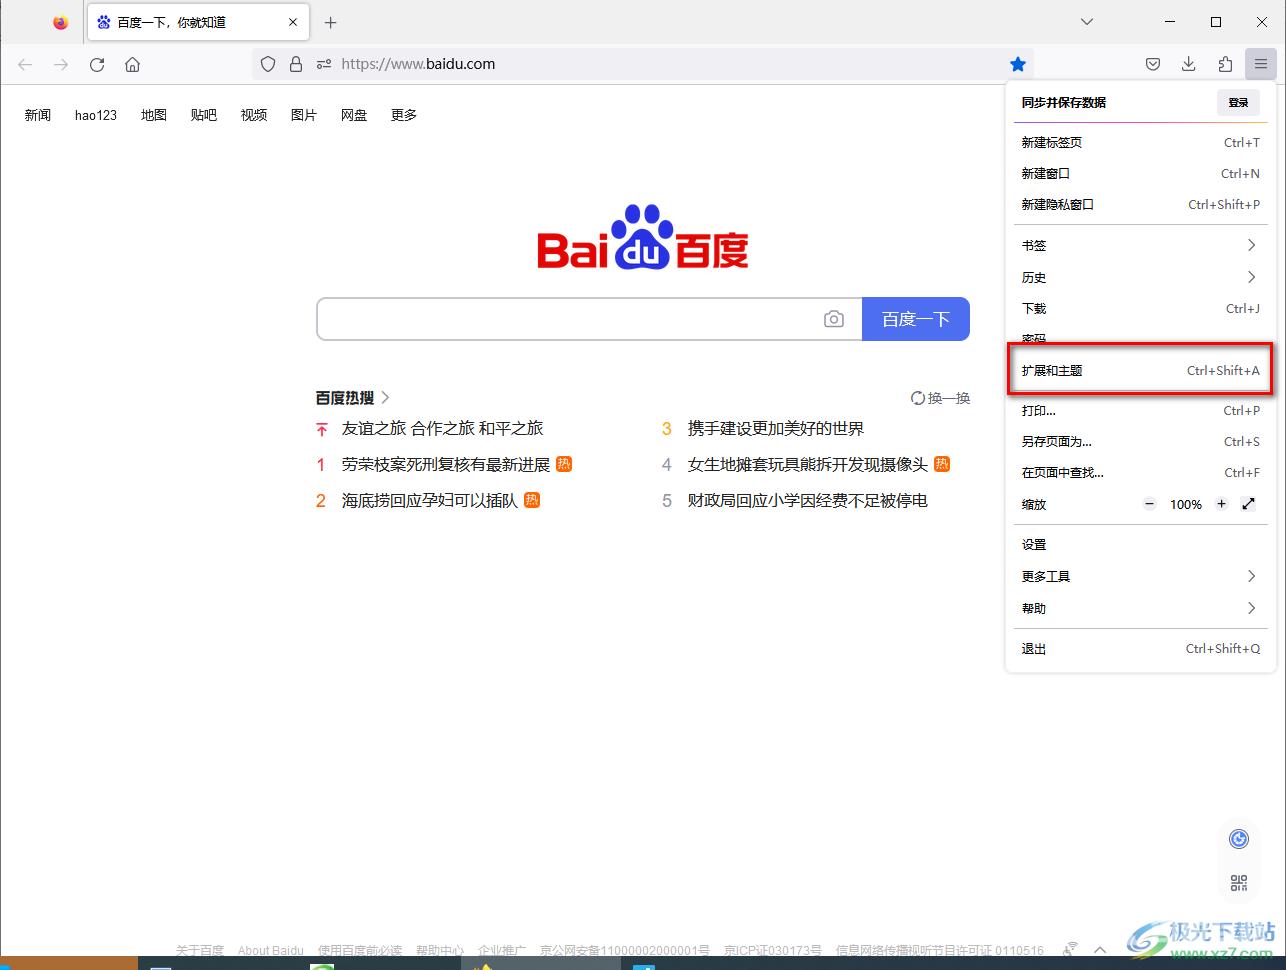Viewport: 1286px width, 970px height.
Task: Open 扩展和主题 add-ons and themes
Action: pyautogui.click(x=1140, y=370)
